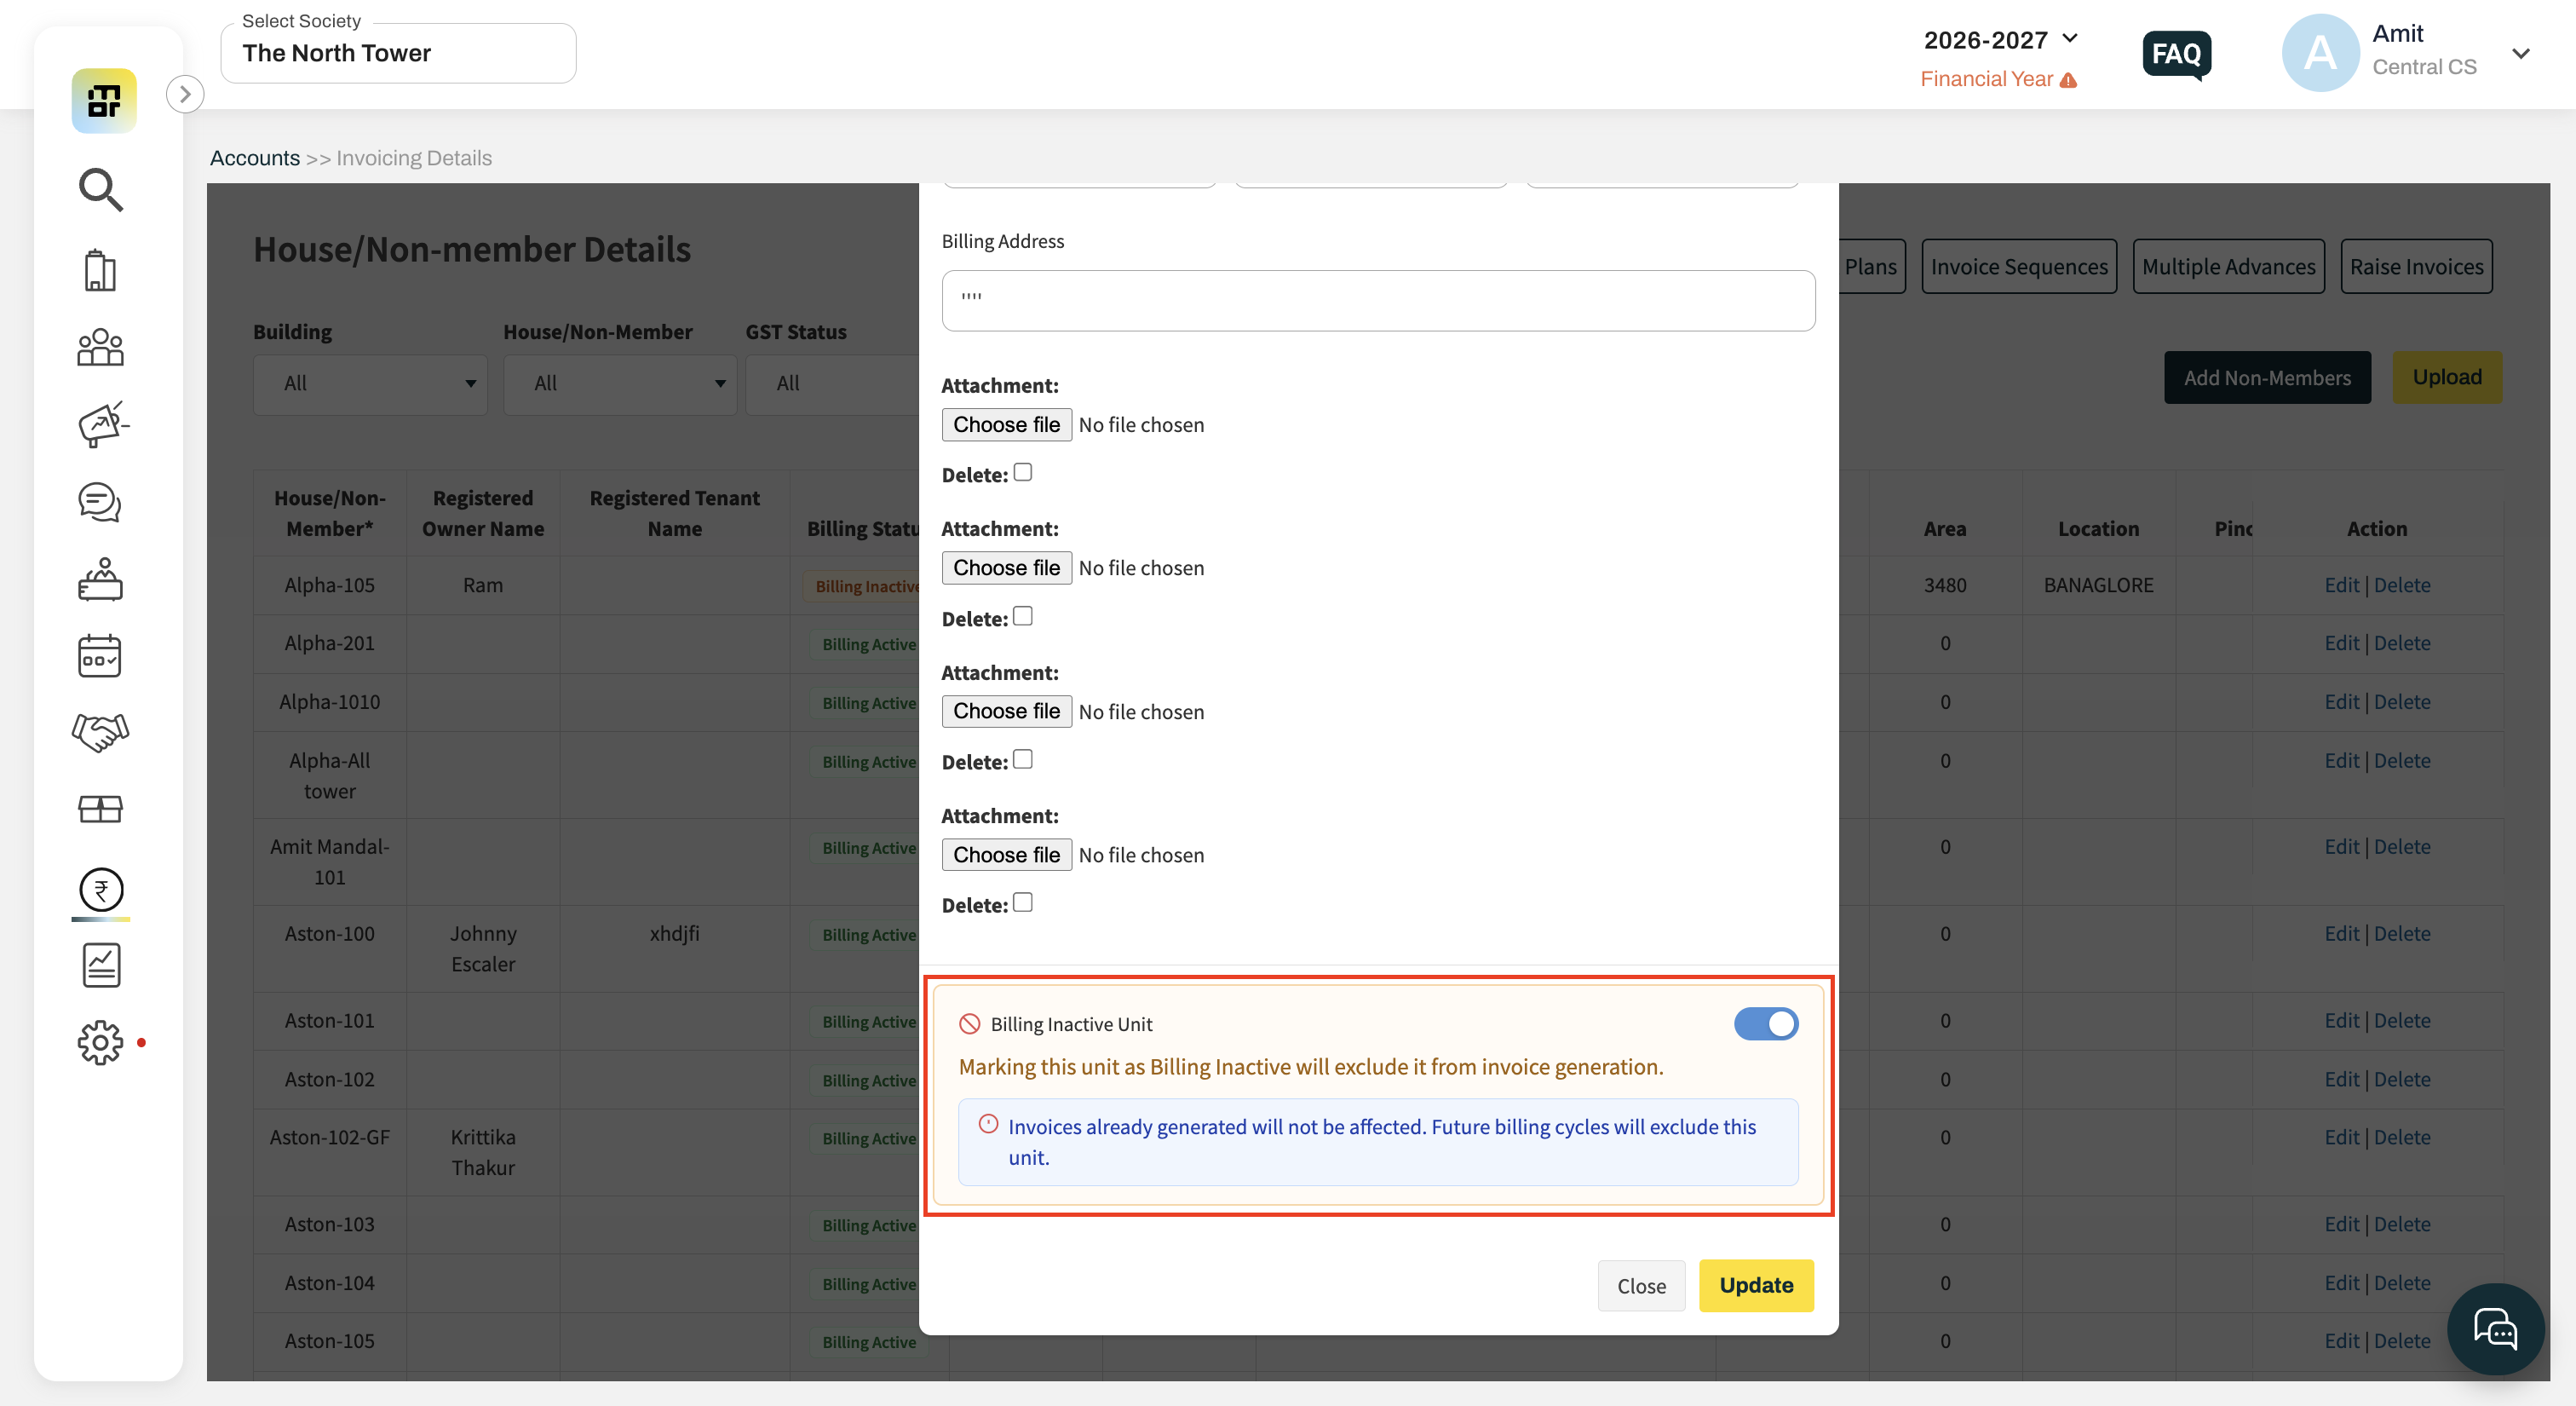This screenshot has width=2576, height=1406.
Task: Click the Johnny Escaler owner name
Action: click(483, 948)
